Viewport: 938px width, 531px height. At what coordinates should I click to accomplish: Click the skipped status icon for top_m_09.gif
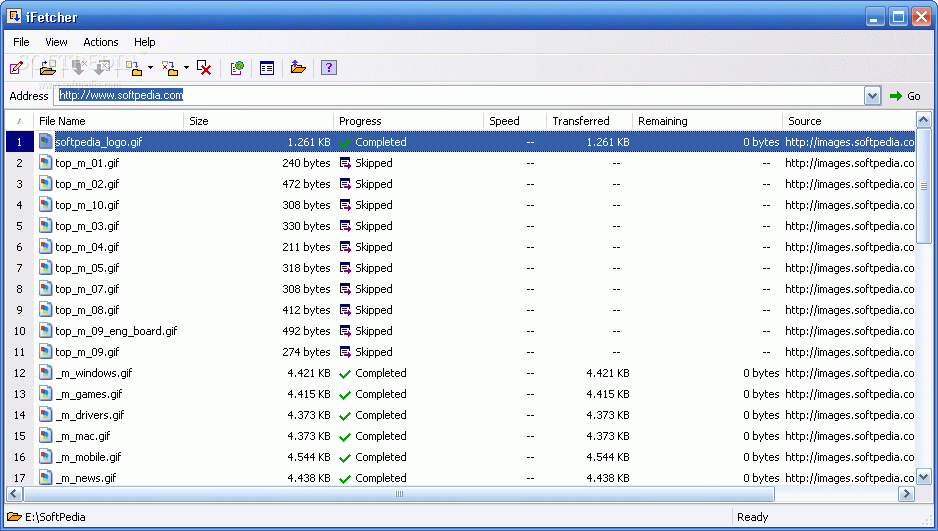(x=345, y=352)
